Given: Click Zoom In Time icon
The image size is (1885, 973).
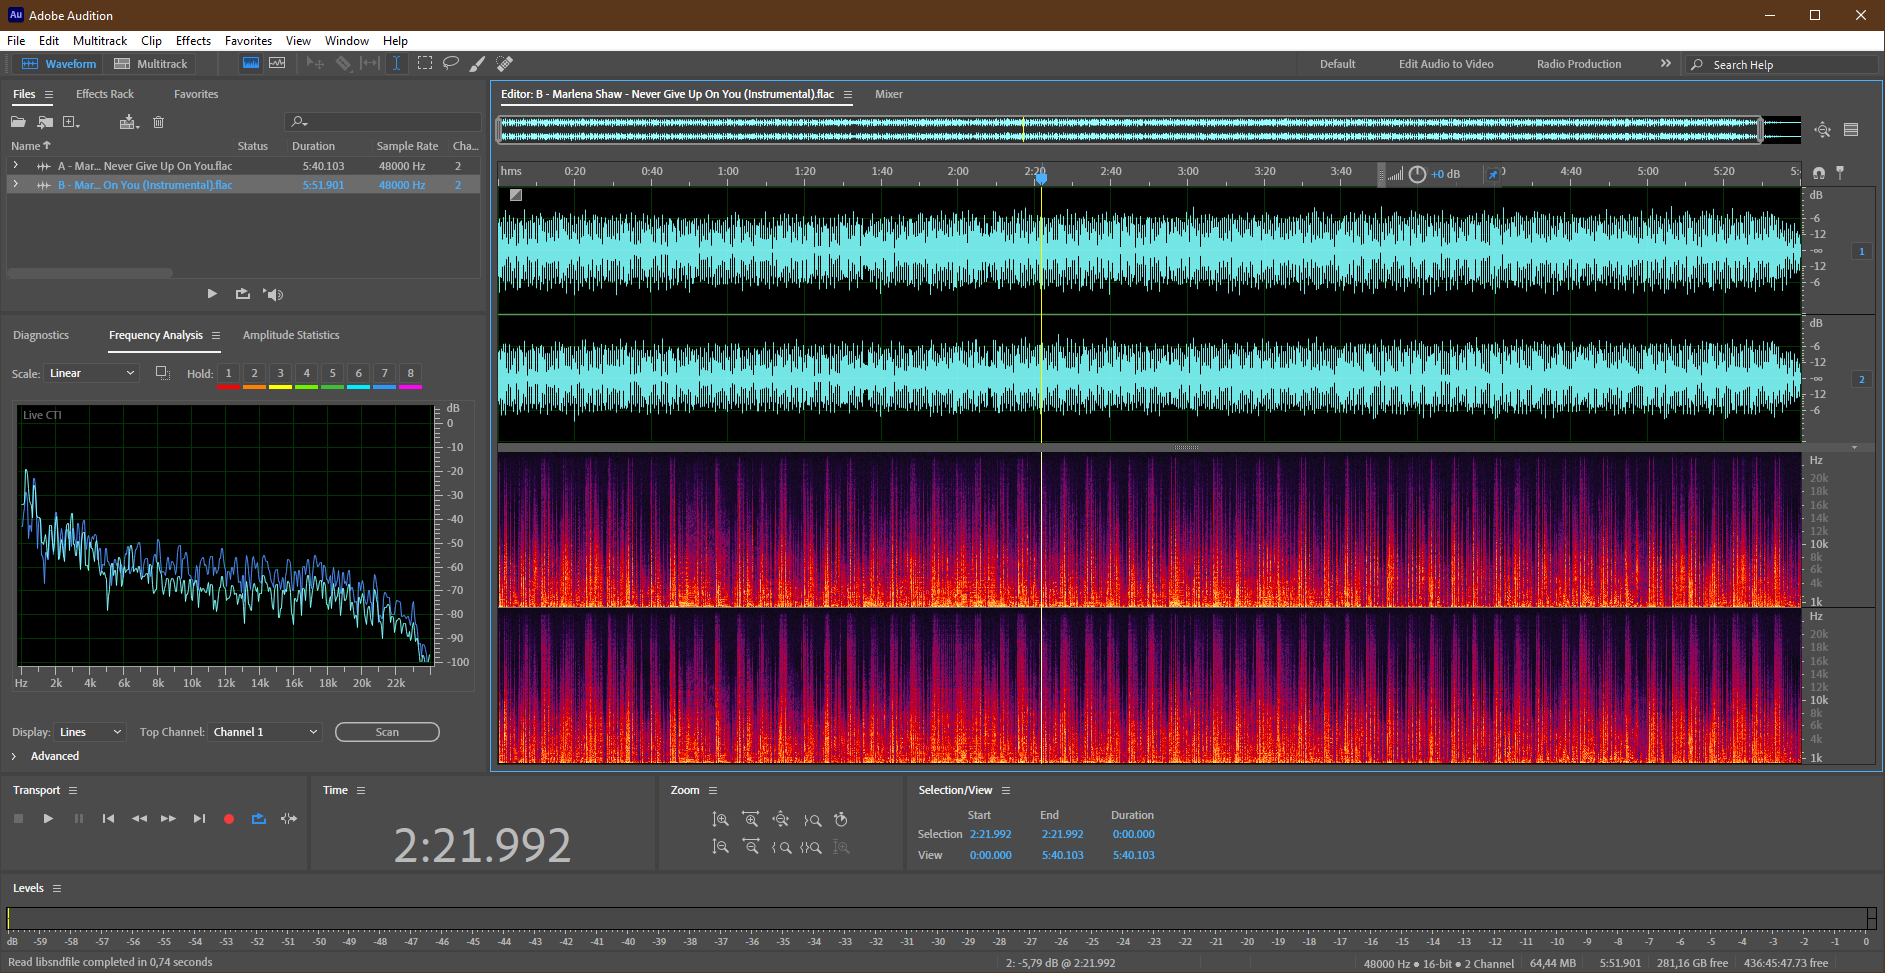Looking at the screenshot, I should 750,819.
